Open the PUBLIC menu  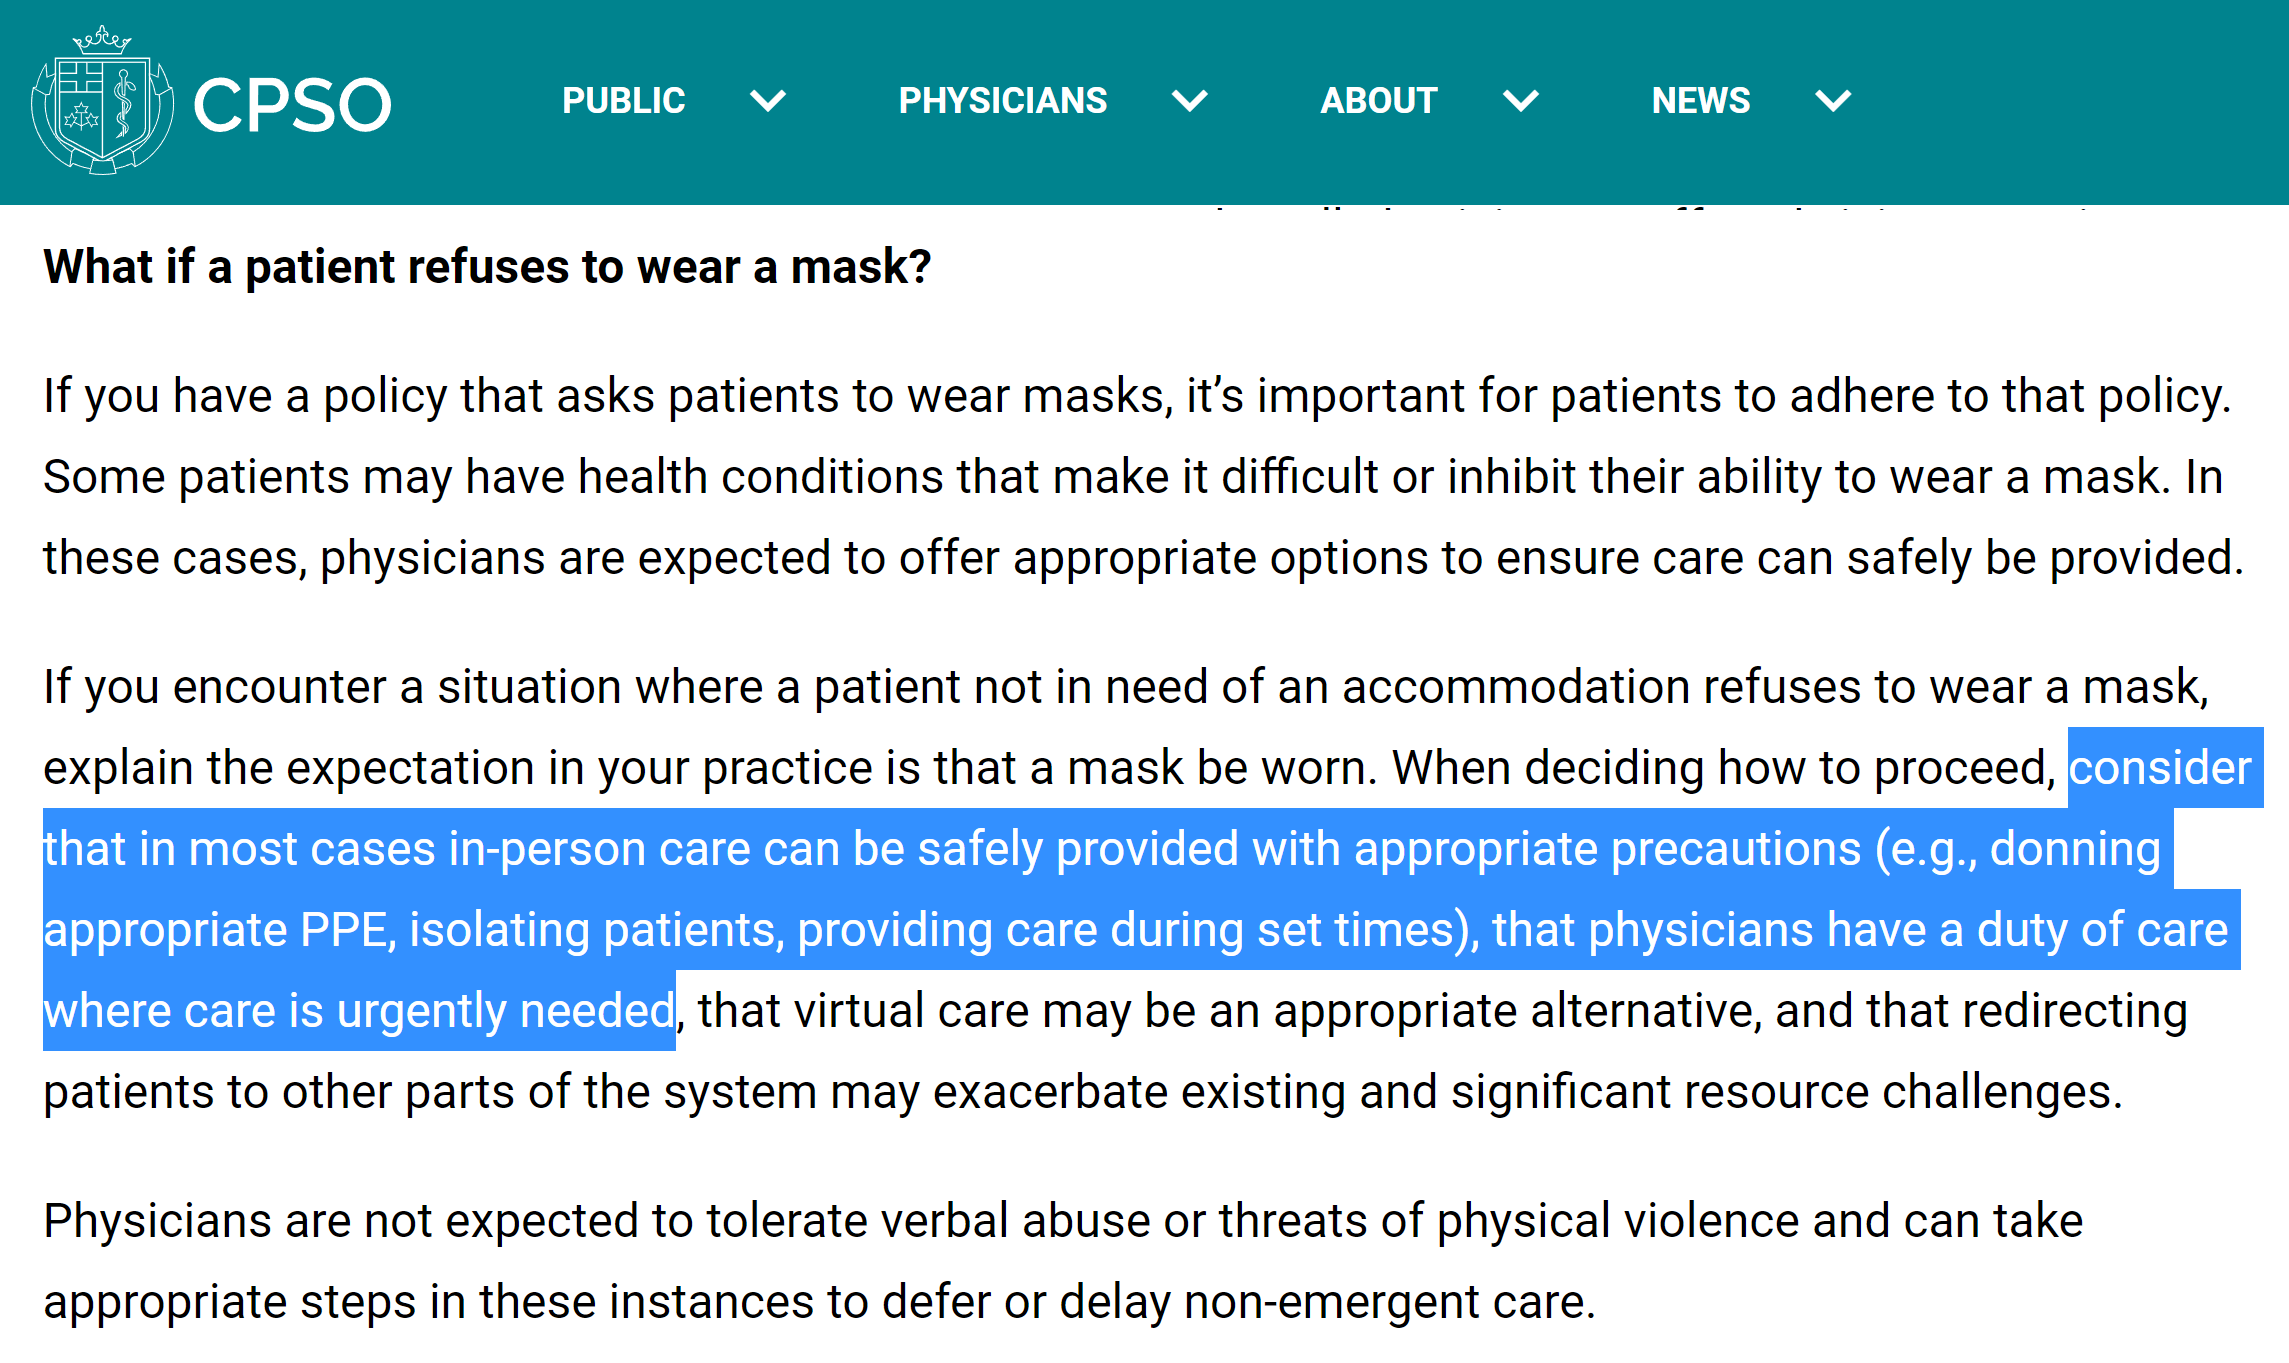point(624,101)
